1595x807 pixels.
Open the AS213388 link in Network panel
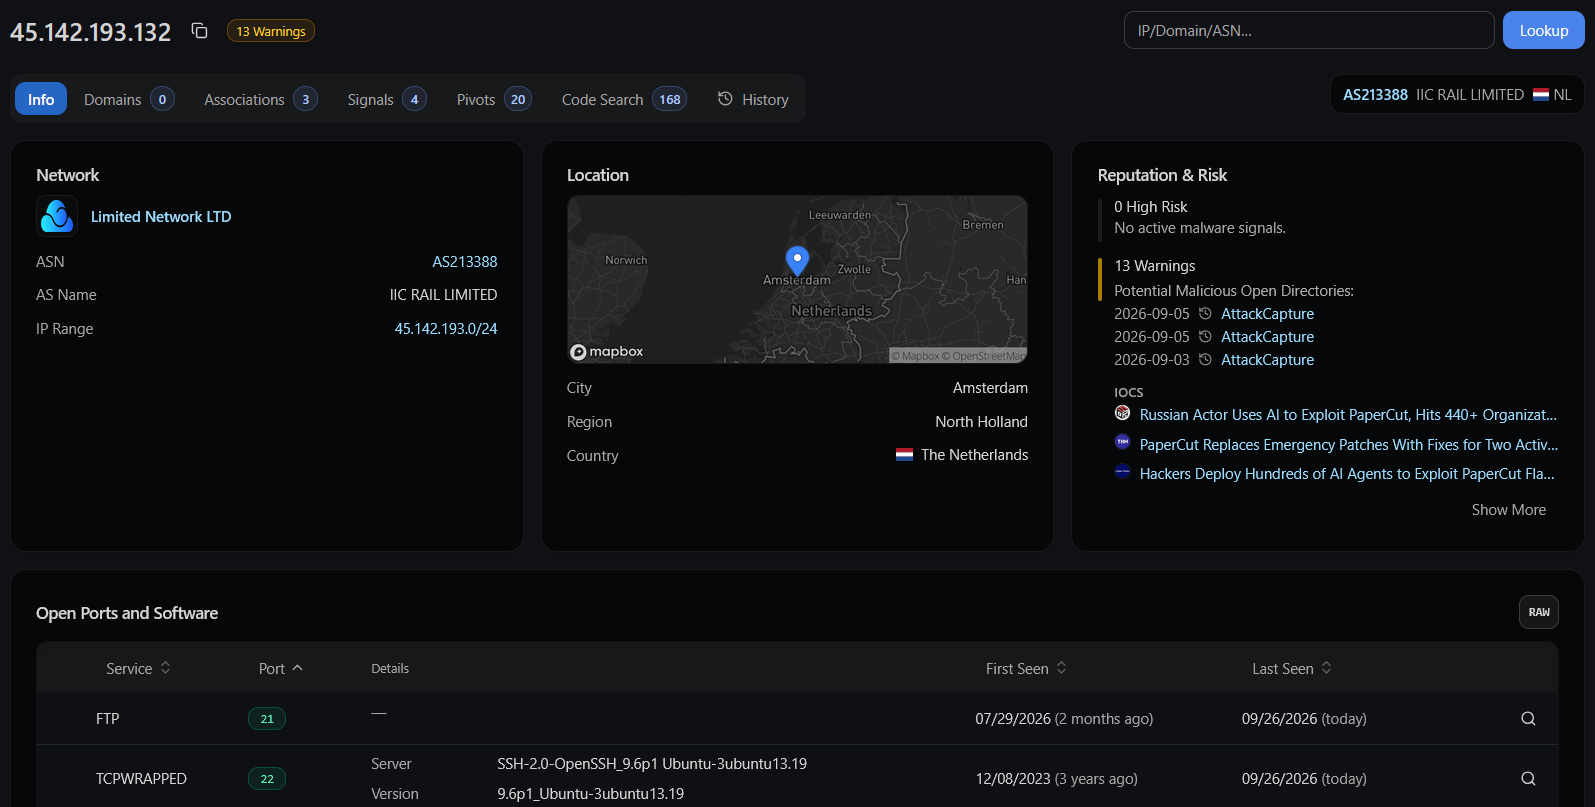pyautogui.click(x=465, y=261)
